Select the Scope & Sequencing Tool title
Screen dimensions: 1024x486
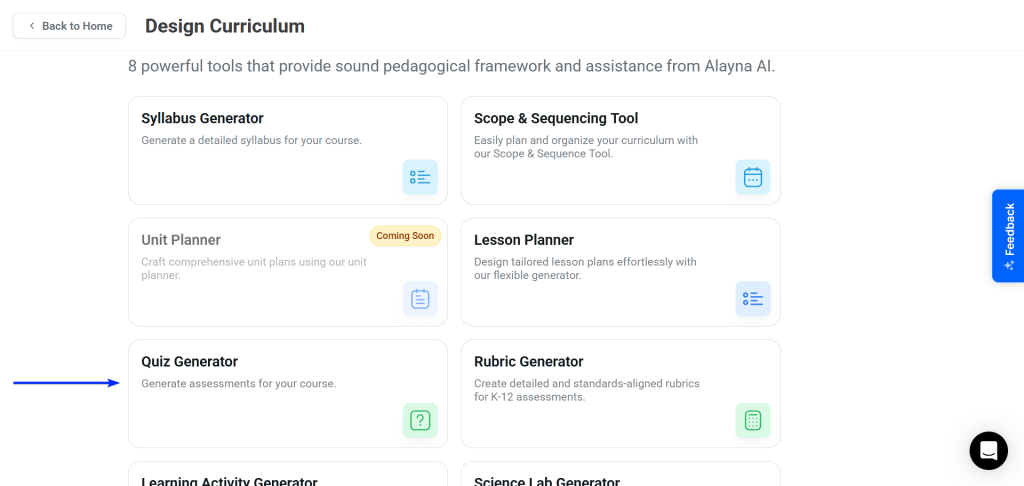(x=556, y=118)
